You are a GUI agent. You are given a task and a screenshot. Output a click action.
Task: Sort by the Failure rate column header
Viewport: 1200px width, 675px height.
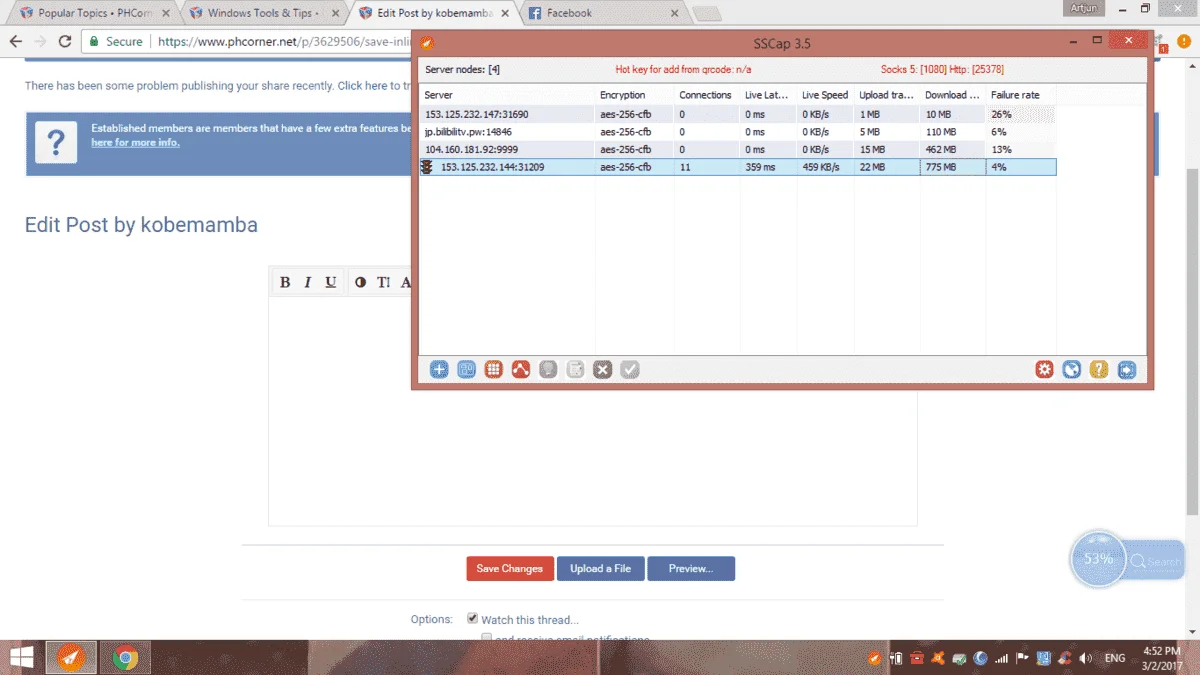1020,95
